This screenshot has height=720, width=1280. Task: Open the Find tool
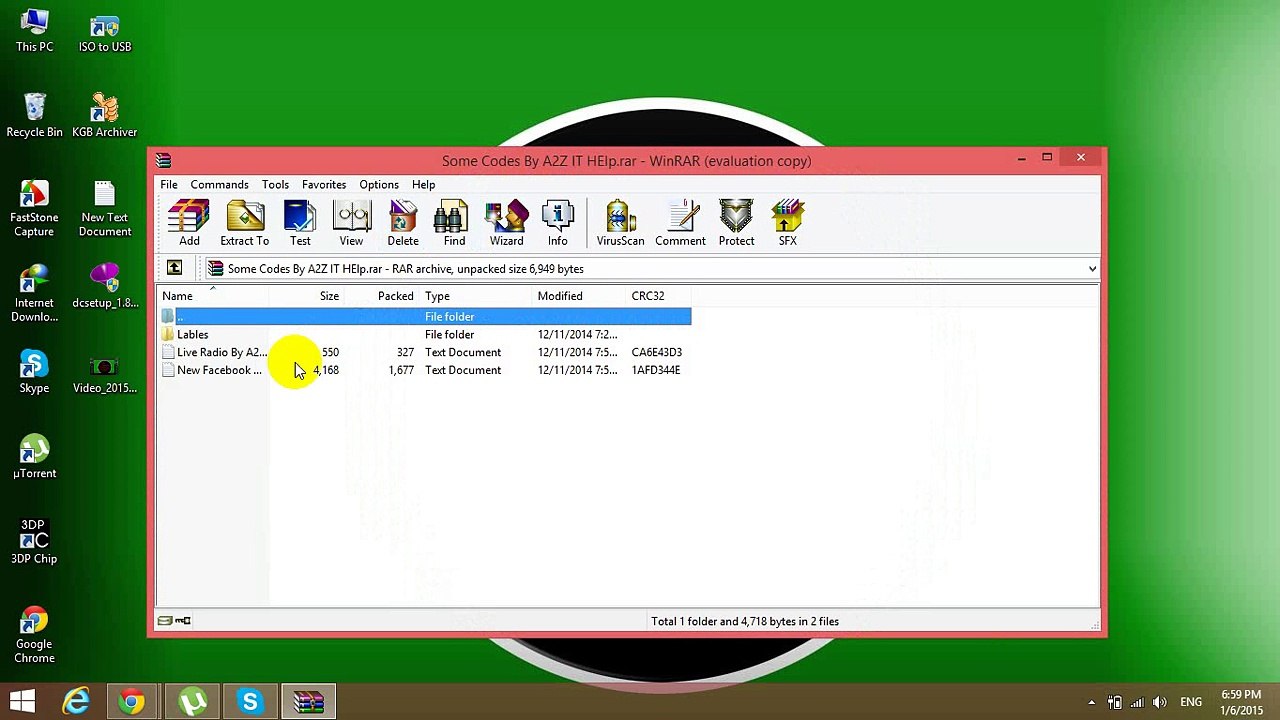[454, 223]
